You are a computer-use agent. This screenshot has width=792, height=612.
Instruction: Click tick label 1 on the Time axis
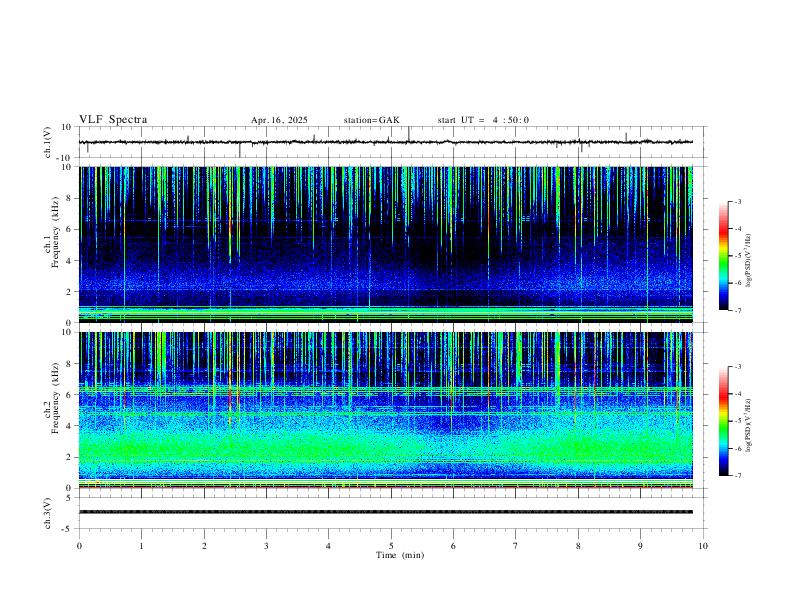pos(141,546)
